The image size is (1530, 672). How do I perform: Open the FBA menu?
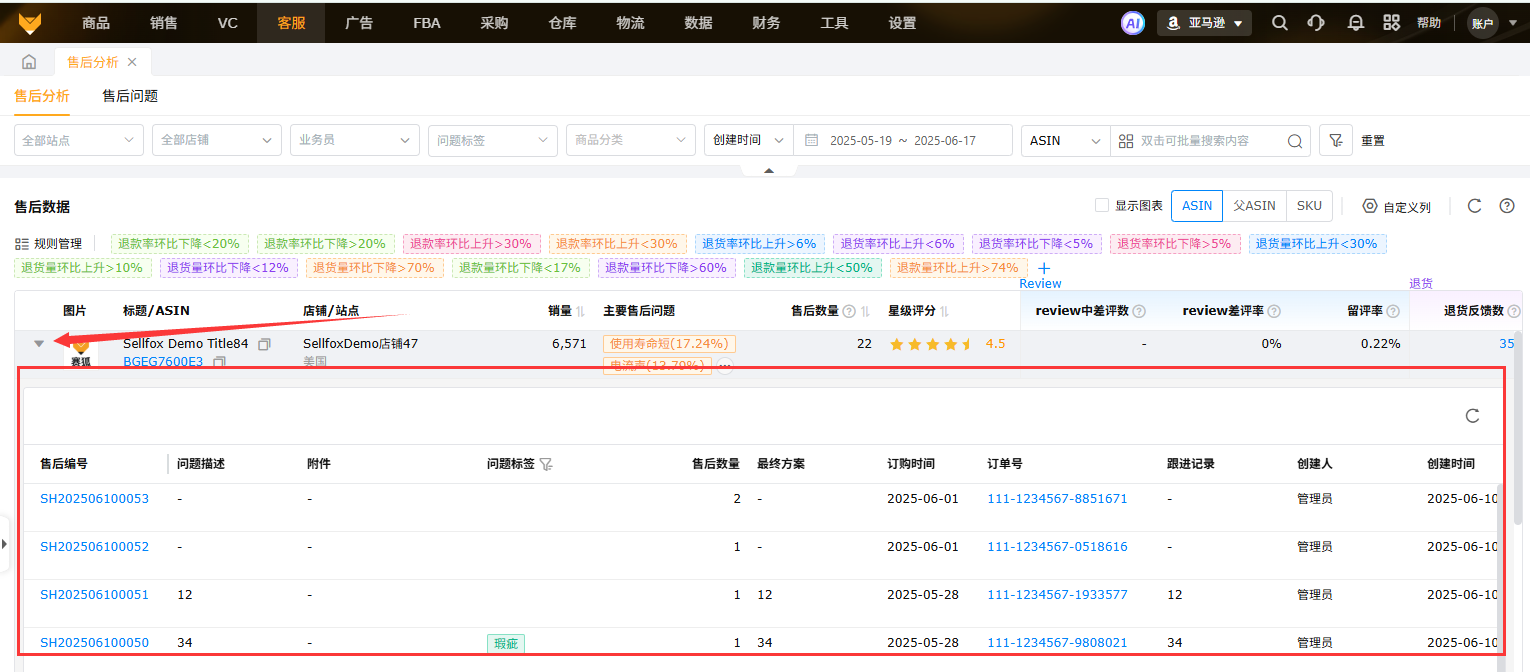tap(426, 23)
